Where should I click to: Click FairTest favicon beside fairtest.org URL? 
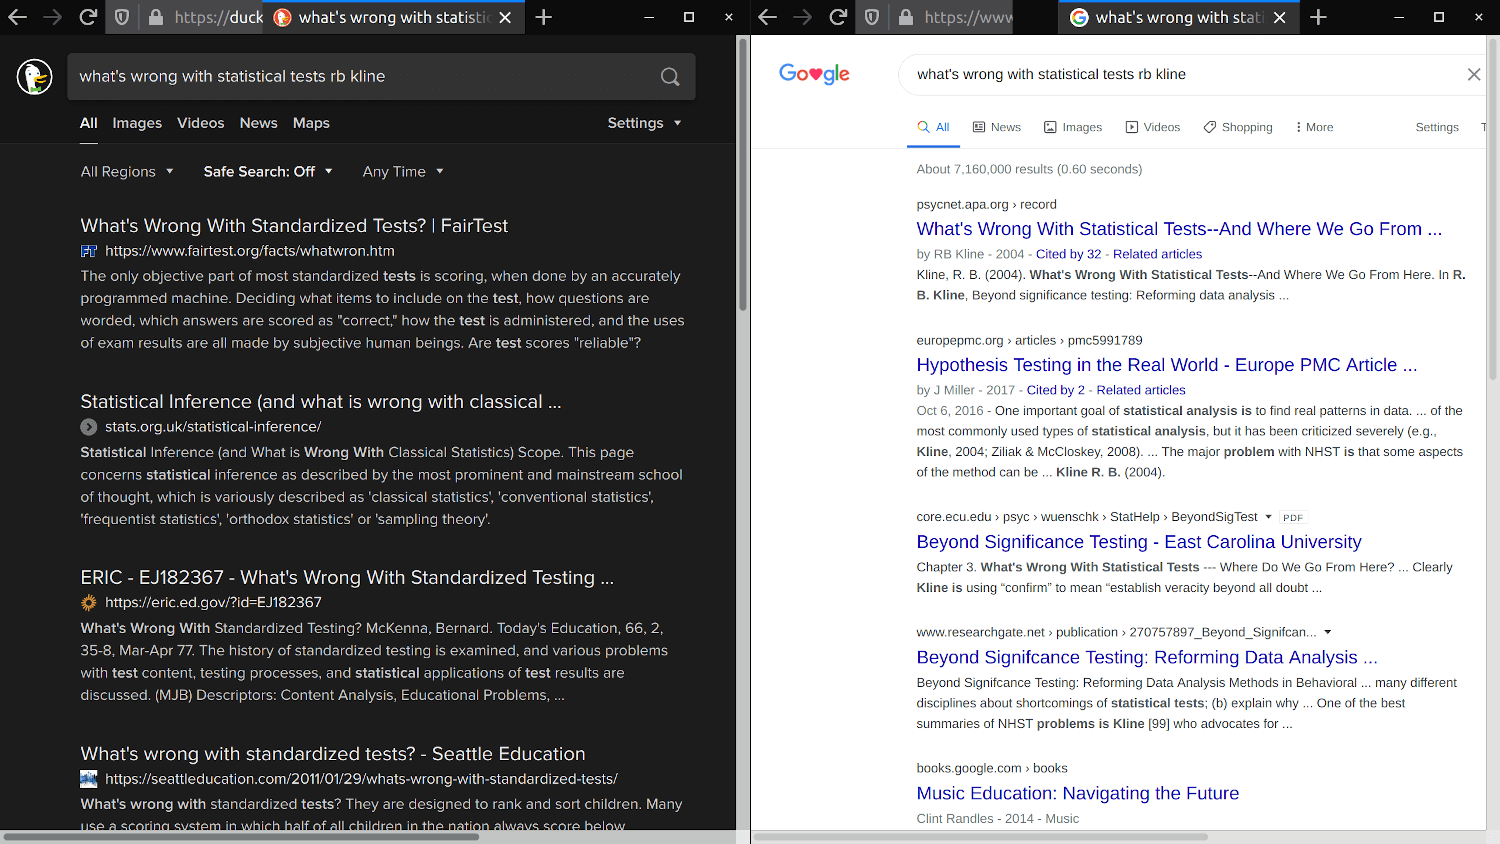point(88,251)
